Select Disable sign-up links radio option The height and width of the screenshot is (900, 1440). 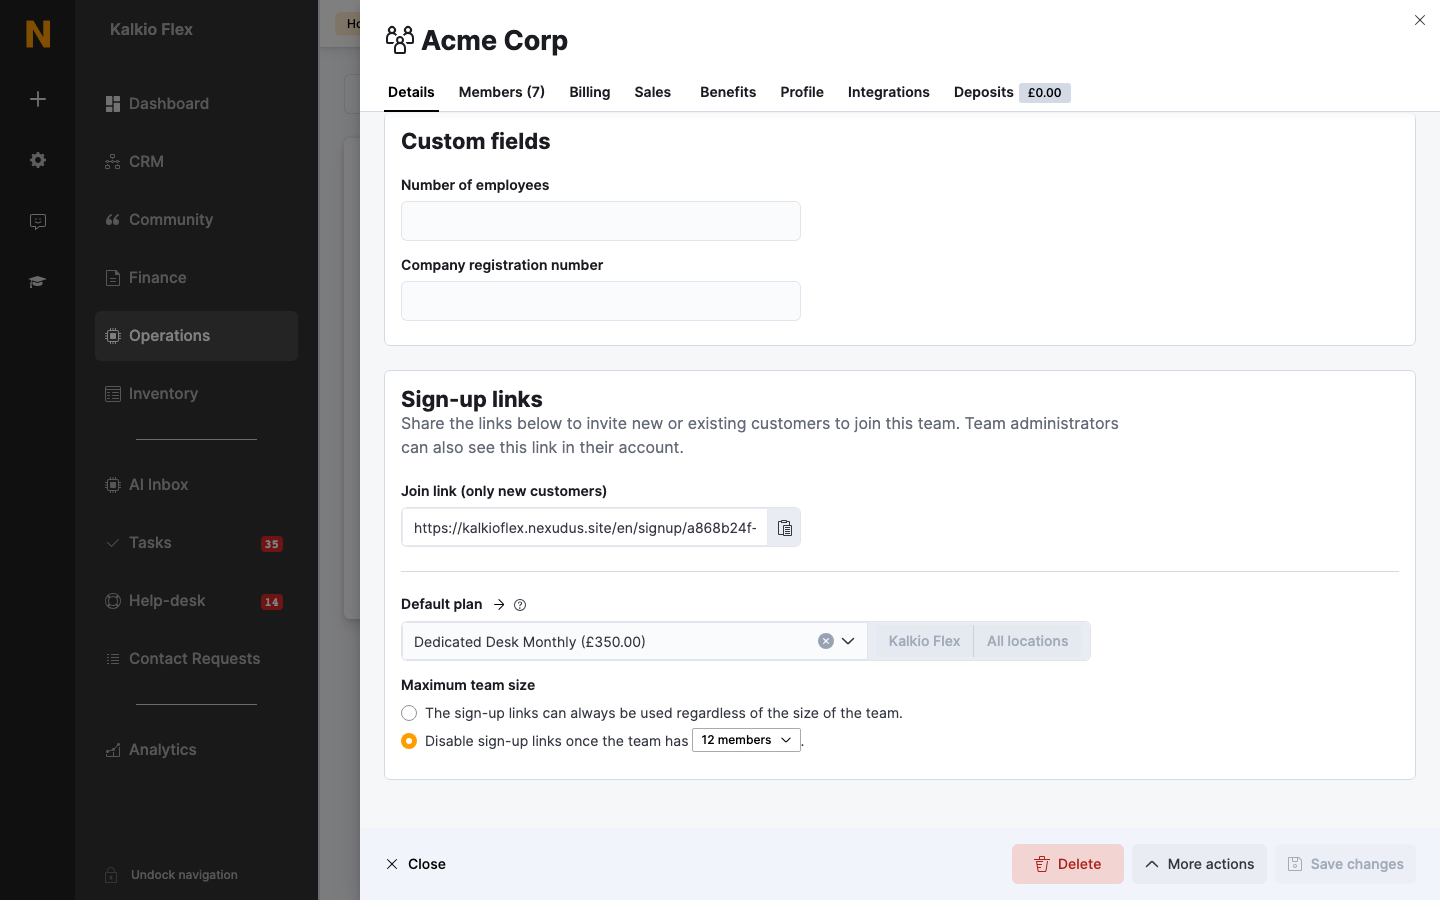(x=409, y=741)
